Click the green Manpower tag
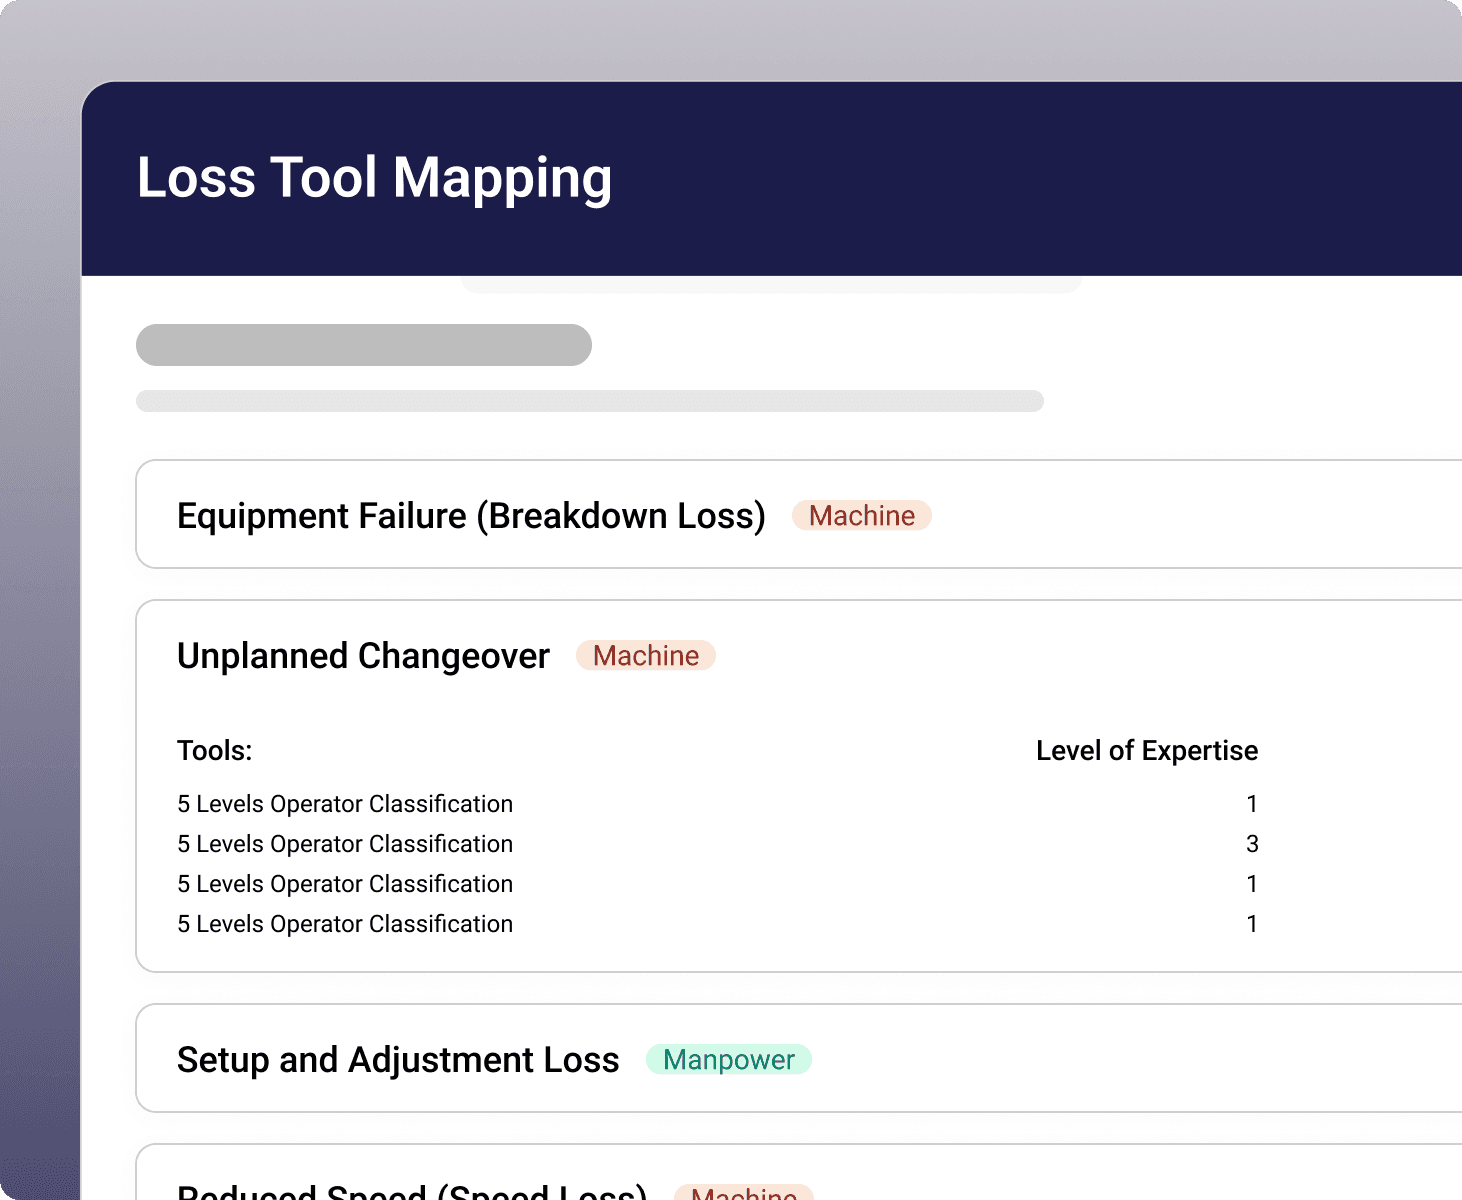Viewport: 1462px width, 1200px height. (728, 1060)
